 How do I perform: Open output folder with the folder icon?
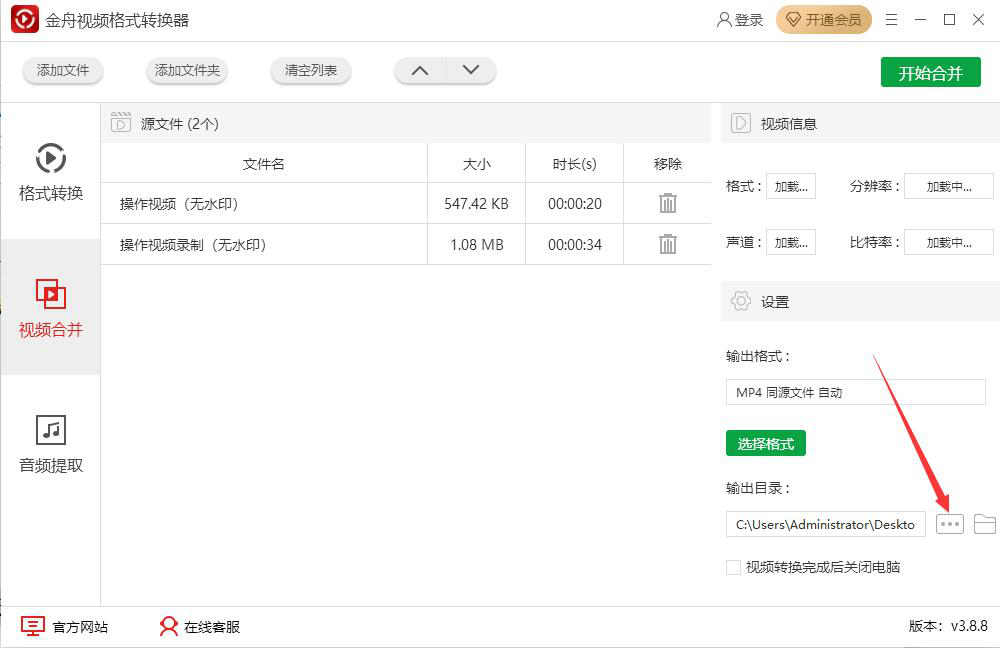[985, 524]
